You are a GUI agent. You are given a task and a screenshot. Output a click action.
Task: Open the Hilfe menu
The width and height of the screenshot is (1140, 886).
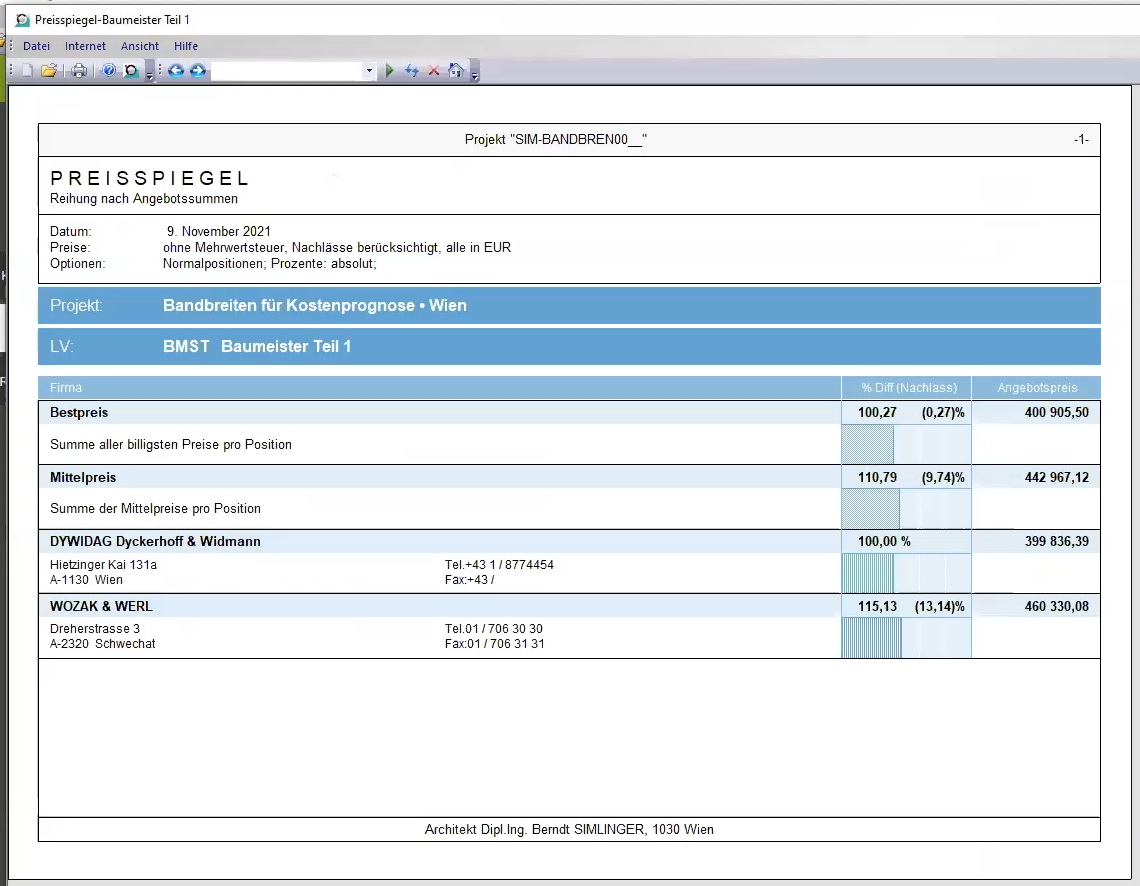point(186,46)
